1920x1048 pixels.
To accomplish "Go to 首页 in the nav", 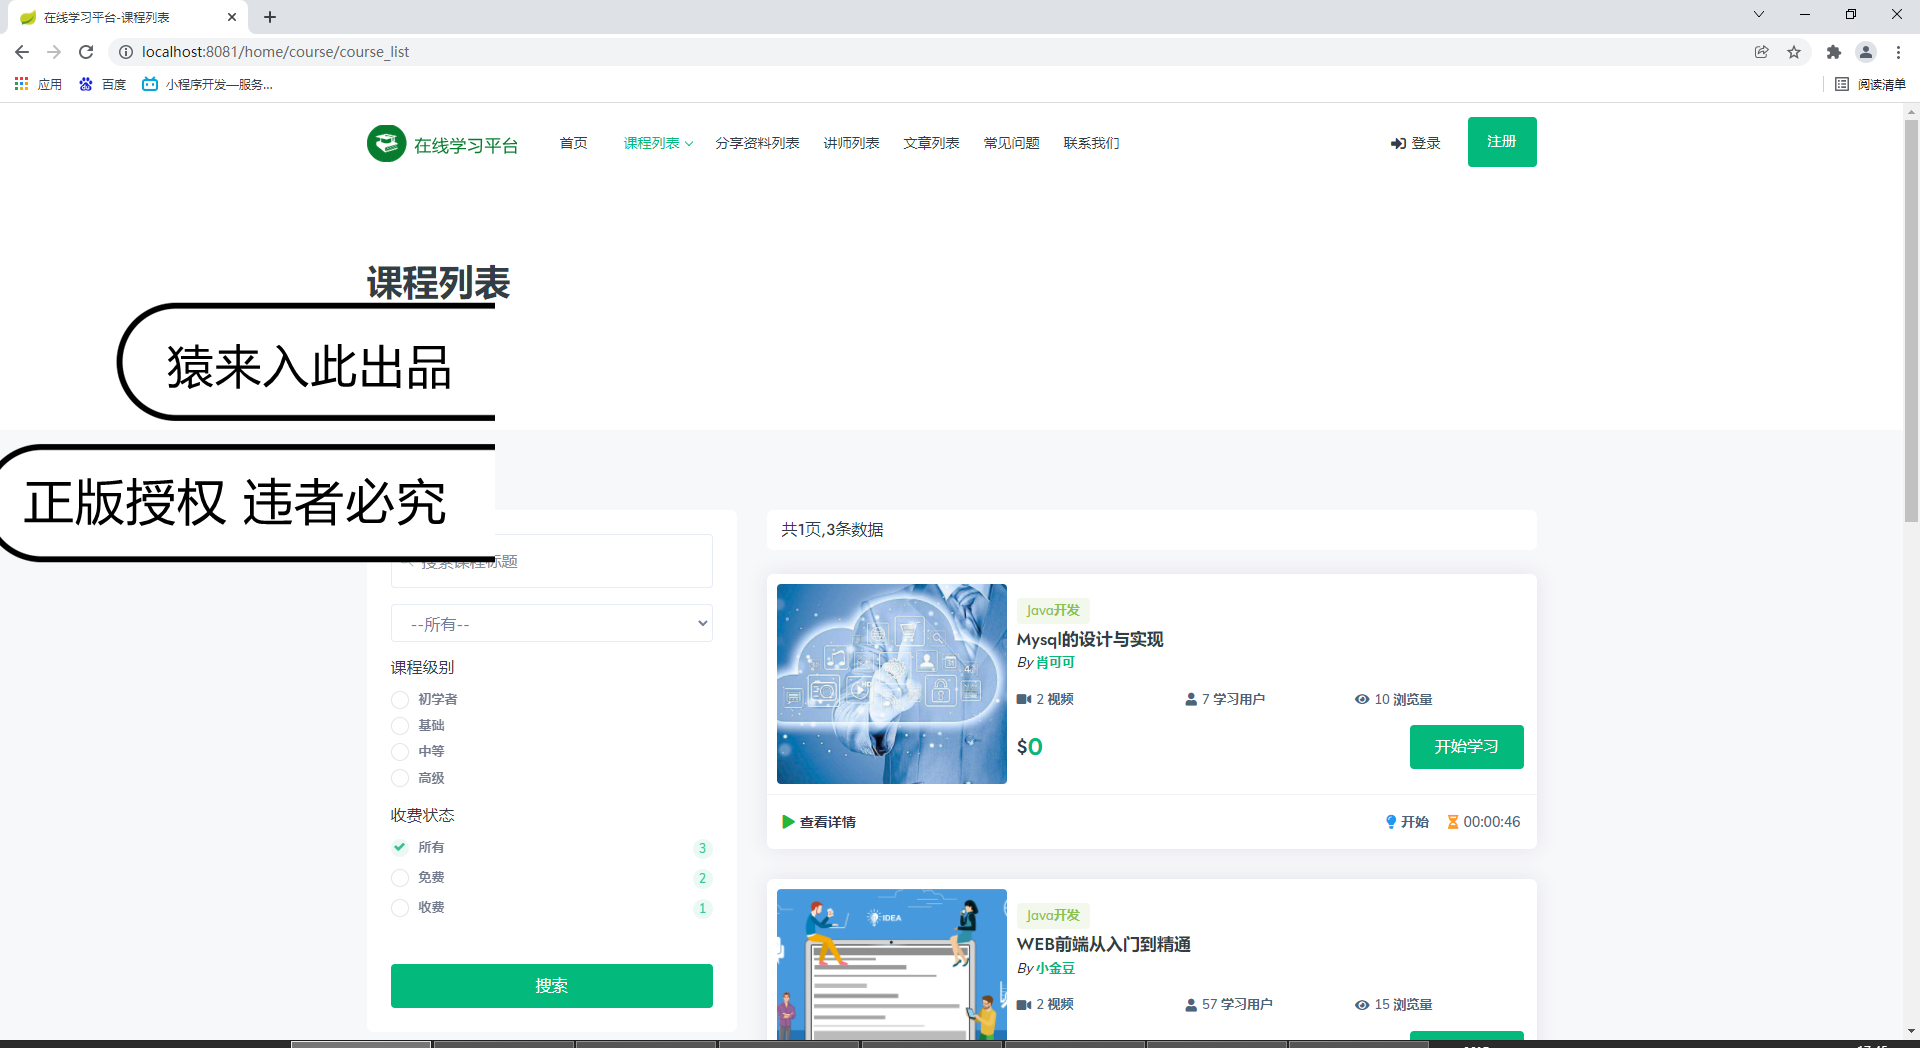I will click(573, 143).
